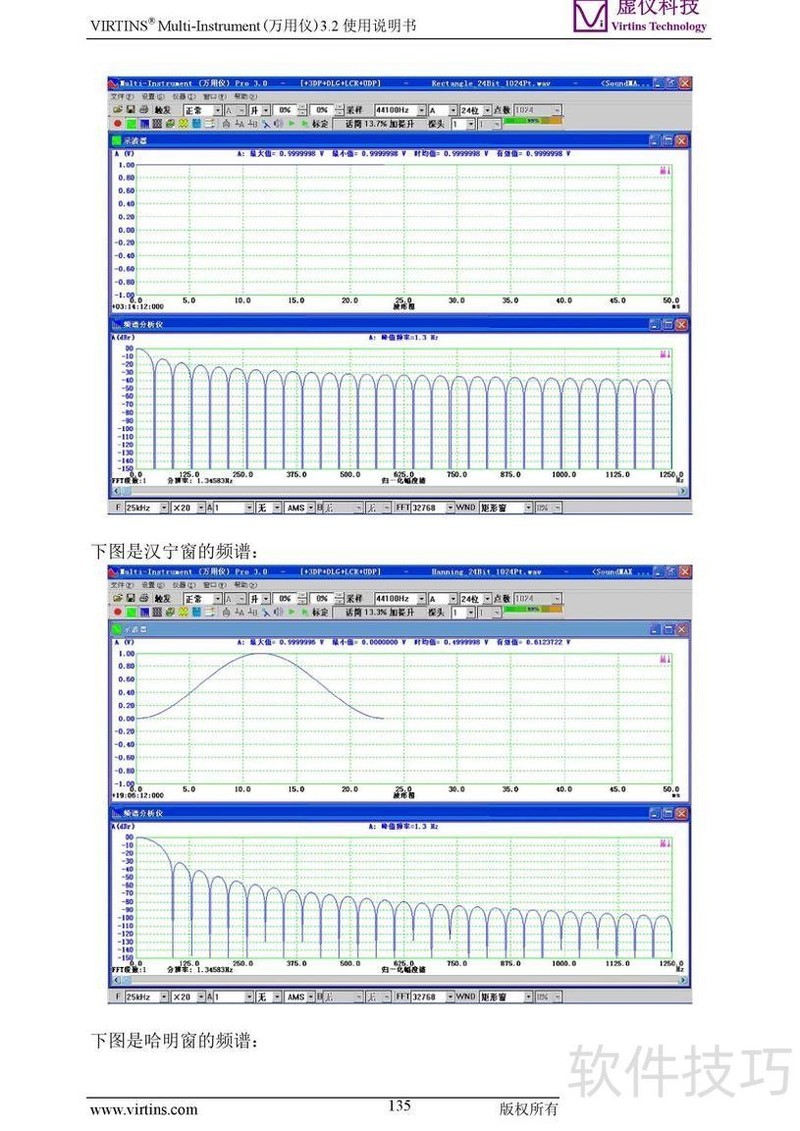800x1131 pixels.
Task: Click the green play arrow in Rectangle window
Action: coord(291,124)
